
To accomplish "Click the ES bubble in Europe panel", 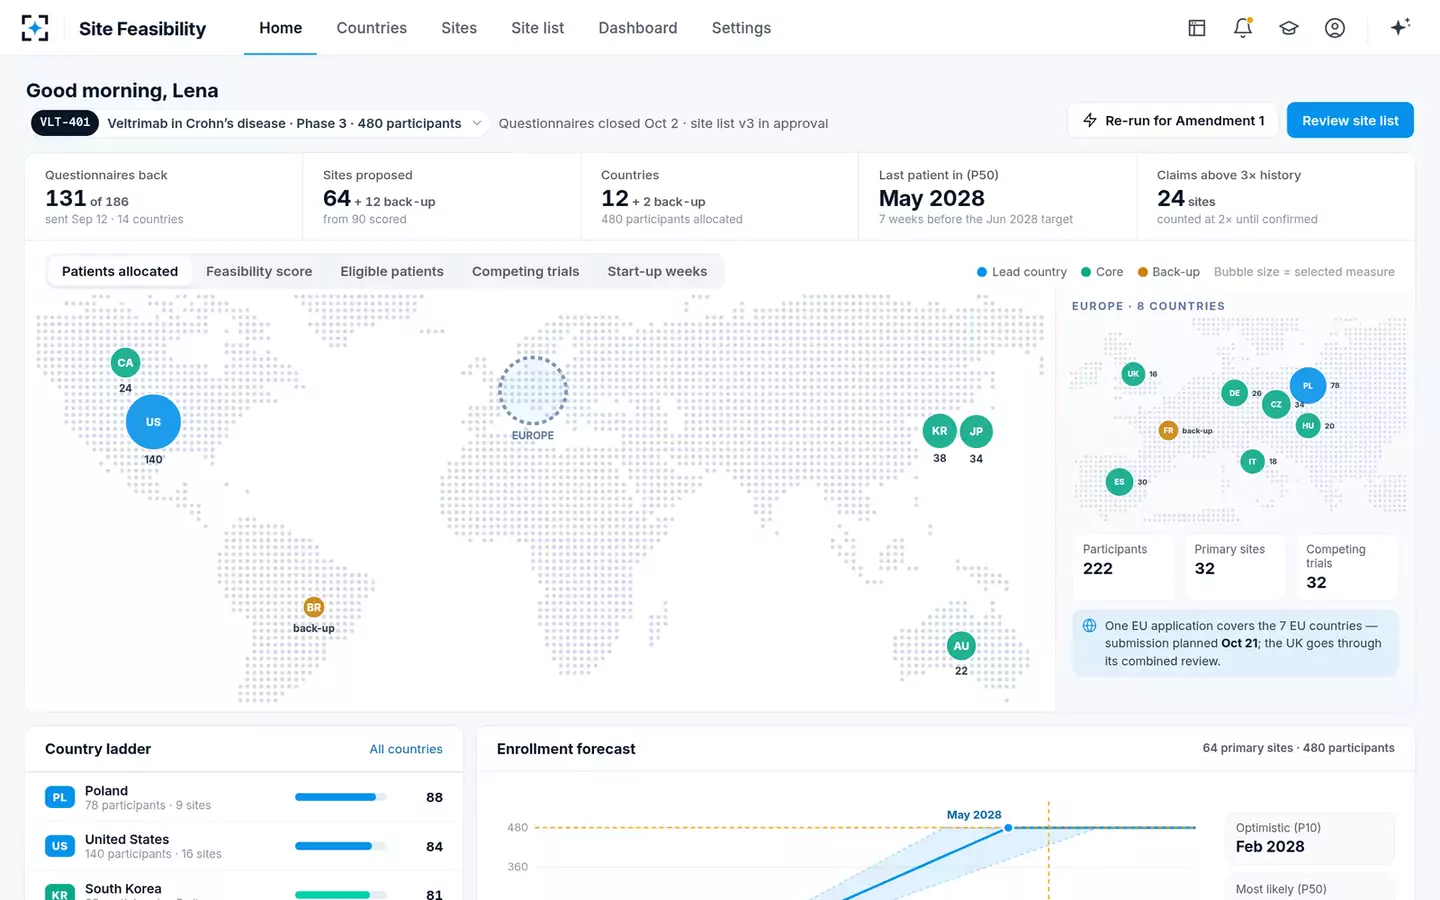I will tap(1119, 482).
